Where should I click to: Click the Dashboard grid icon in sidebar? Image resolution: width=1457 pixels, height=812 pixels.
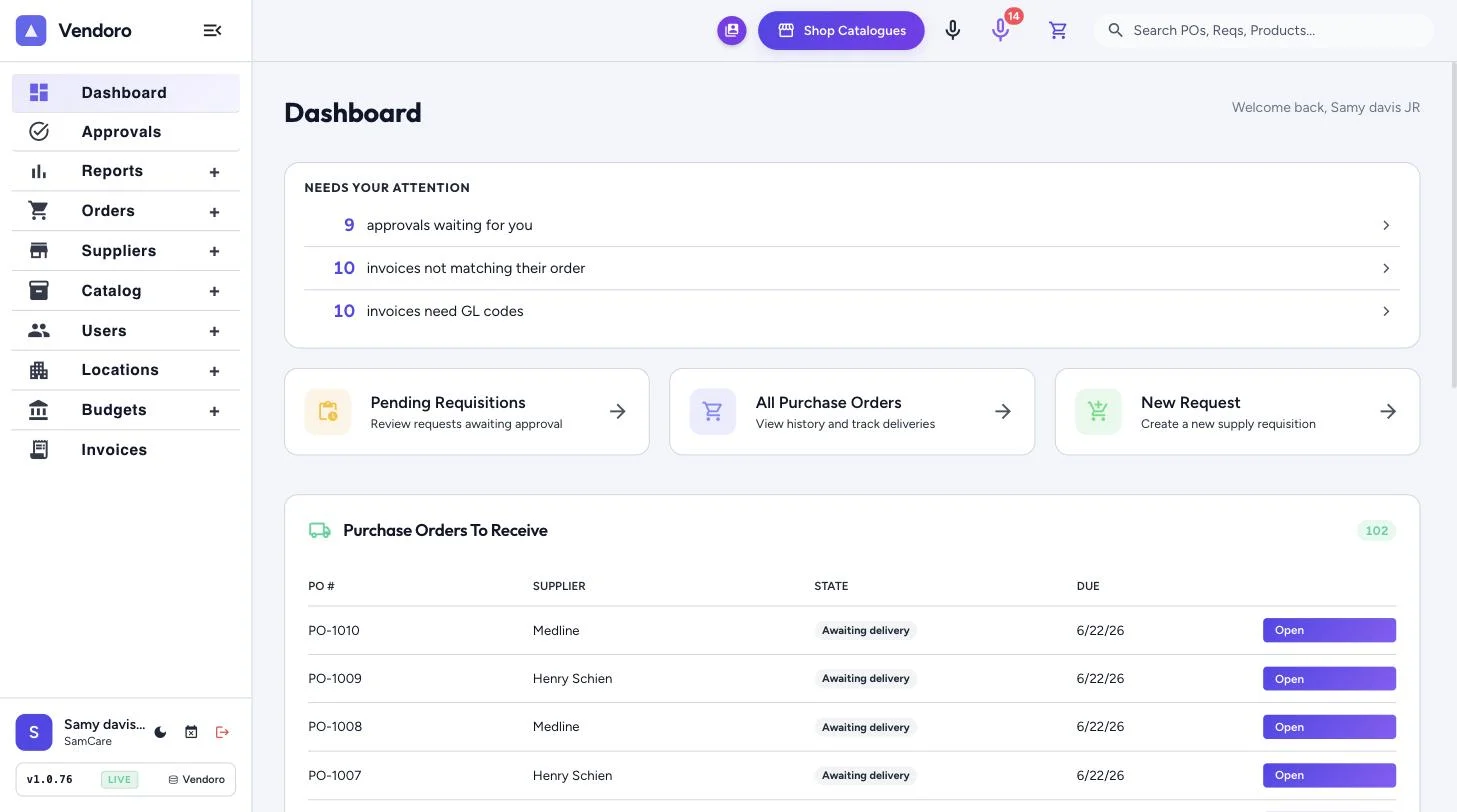pyautogui.click(x=39, y=93)
